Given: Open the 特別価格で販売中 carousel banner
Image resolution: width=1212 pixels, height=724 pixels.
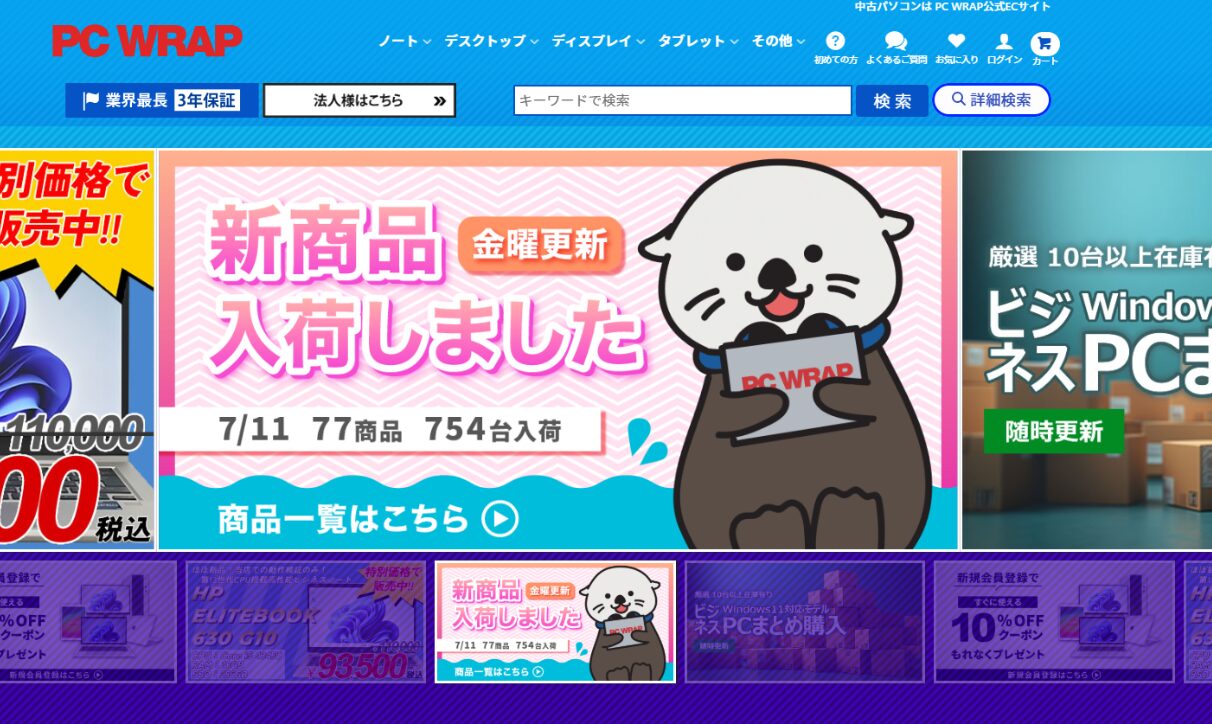Looking at the screenshot, I should point(77,350).
